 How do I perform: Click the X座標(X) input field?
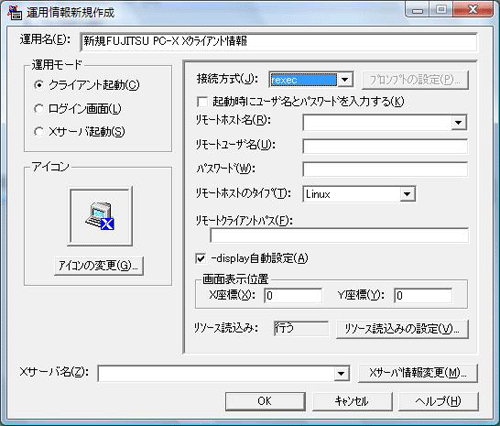(293, 295)
